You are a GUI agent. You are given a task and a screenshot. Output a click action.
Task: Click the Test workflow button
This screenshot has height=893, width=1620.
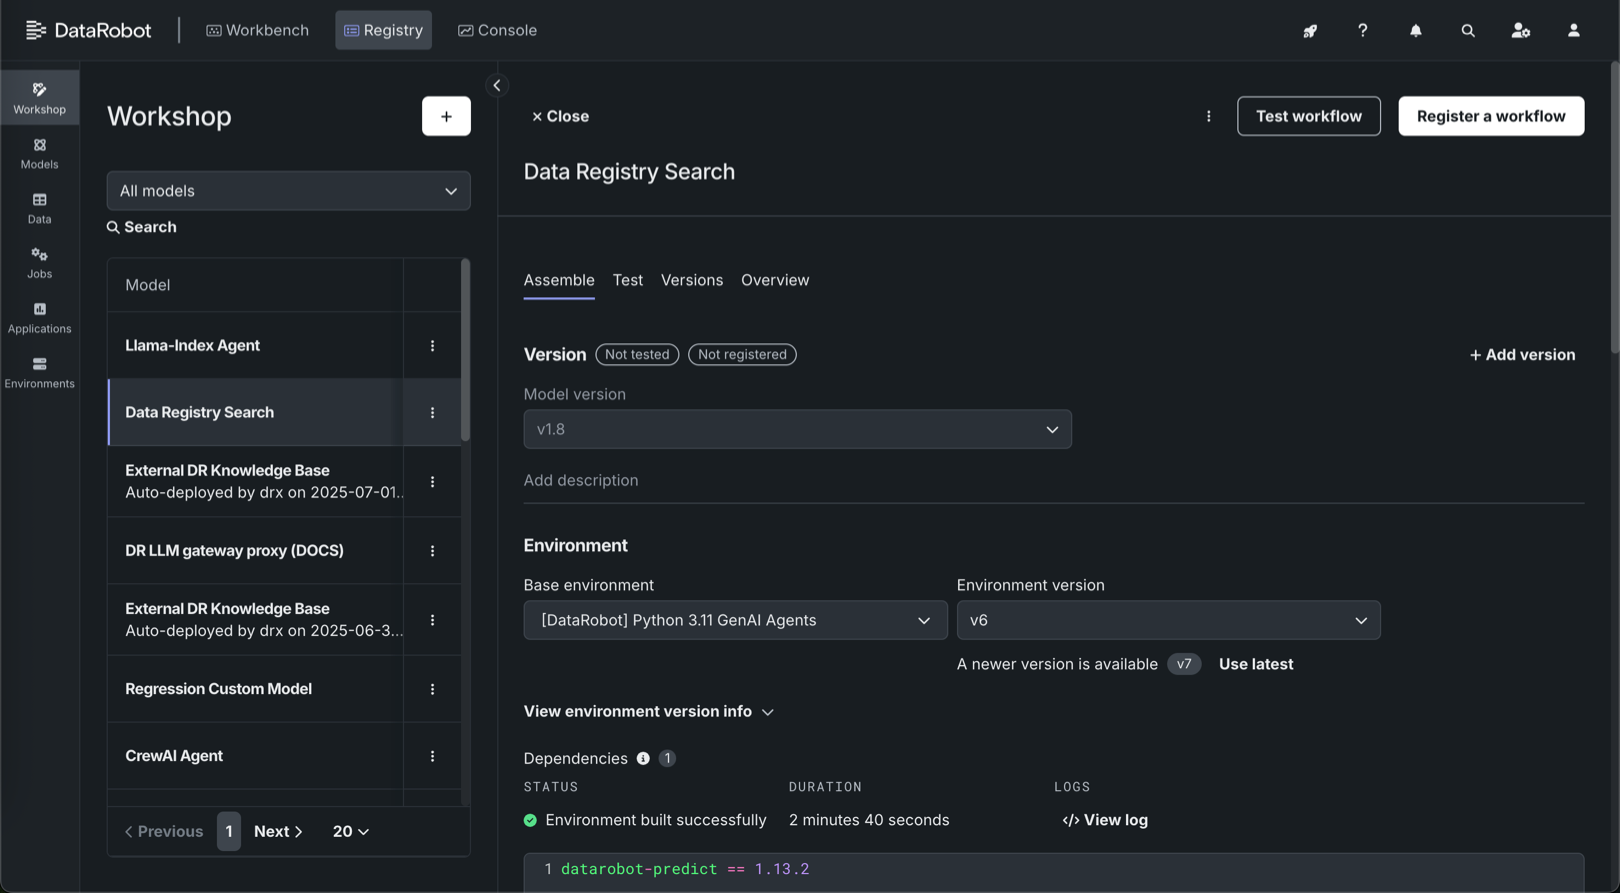click(1308, 116)
